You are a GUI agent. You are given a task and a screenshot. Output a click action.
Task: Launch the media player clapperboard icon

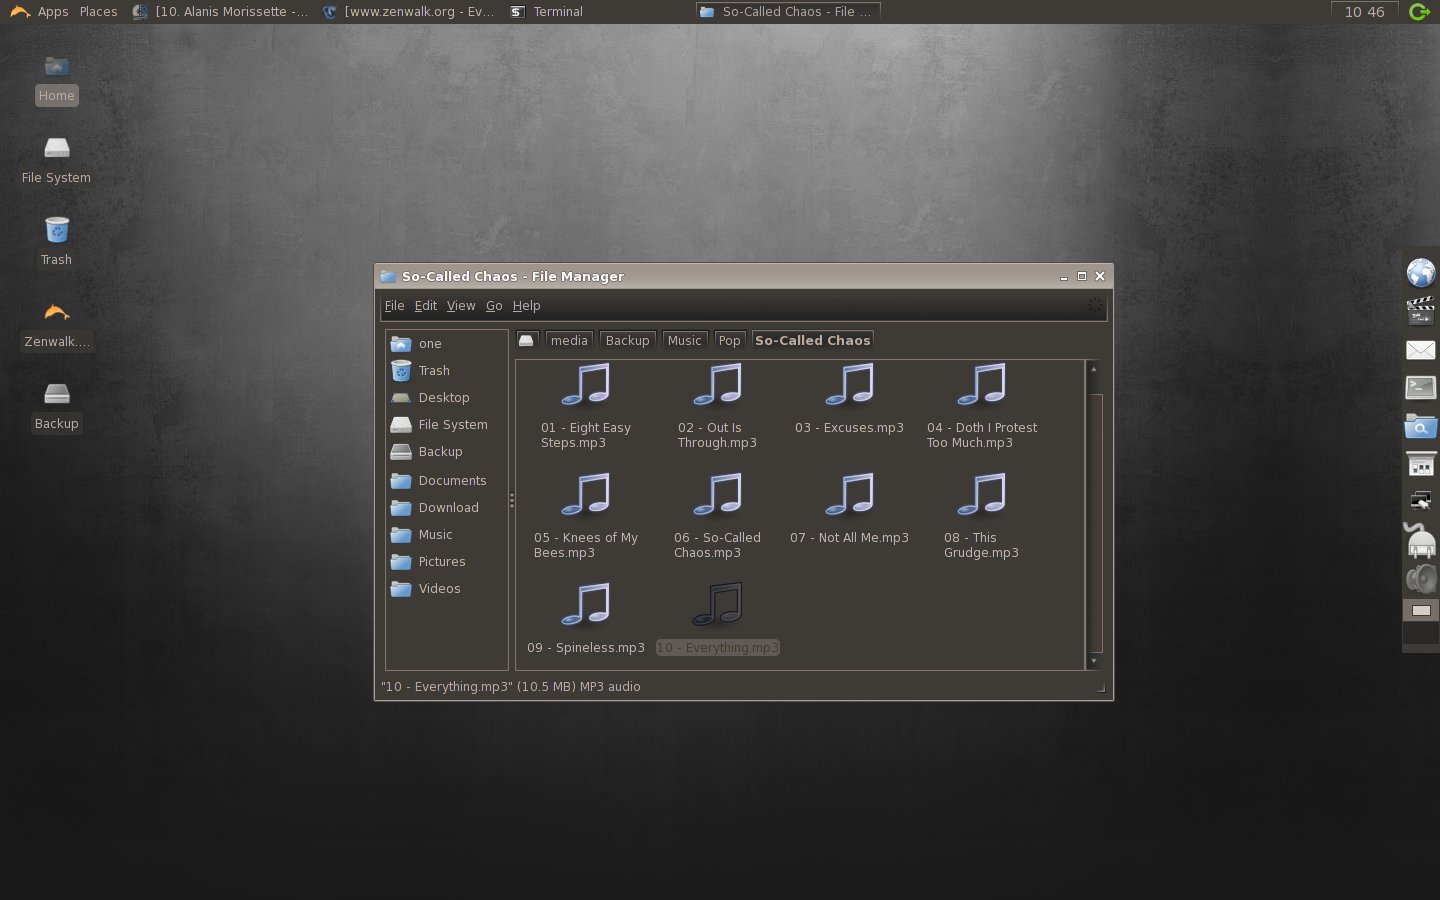[1421, 312]
